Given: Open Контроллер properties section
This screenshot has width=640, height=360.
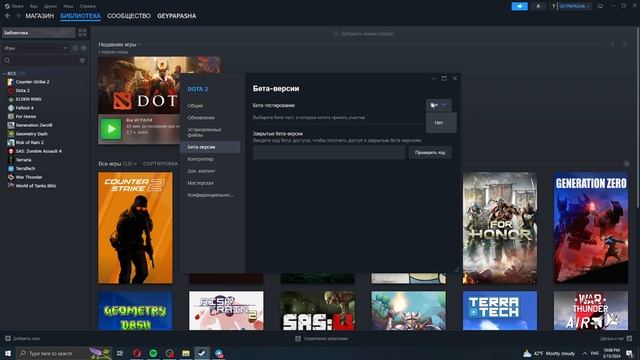Looking at the screenshot, I should pyautogui.click(x=200, y=159).
